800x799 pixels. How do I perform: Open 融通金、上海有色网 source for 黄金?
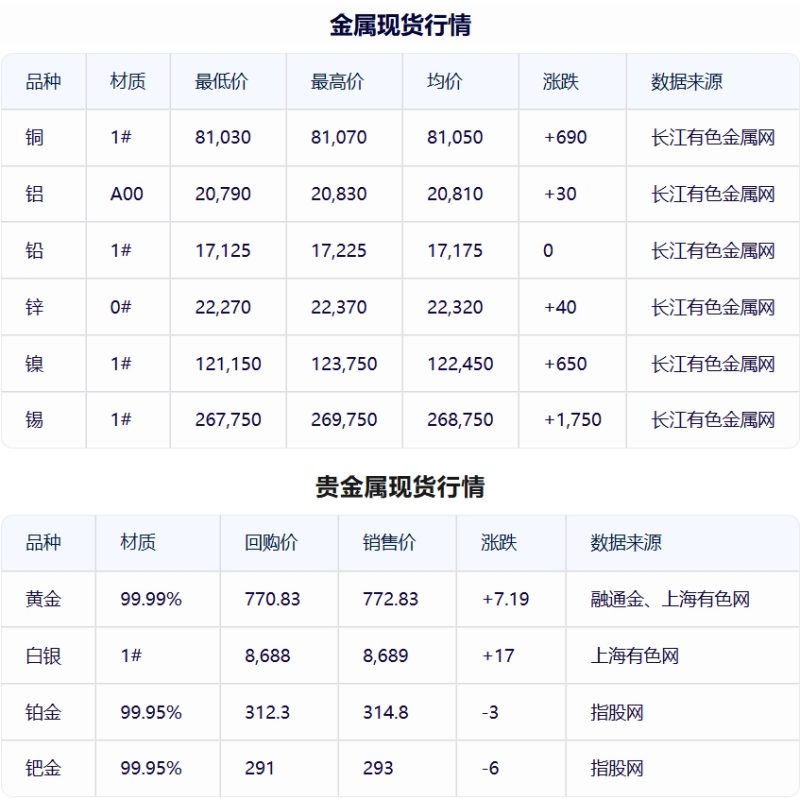coord(670,599)
